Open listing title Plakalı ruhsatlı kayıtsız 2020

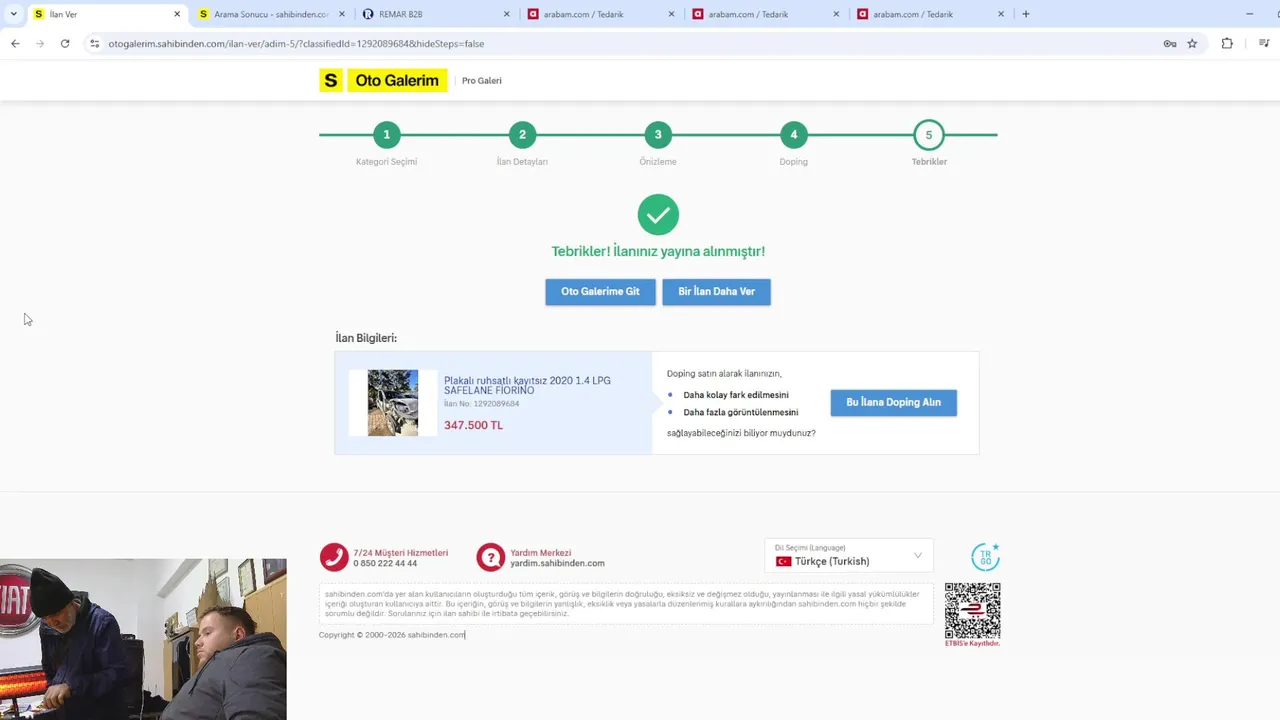click(x=527, y=385)
